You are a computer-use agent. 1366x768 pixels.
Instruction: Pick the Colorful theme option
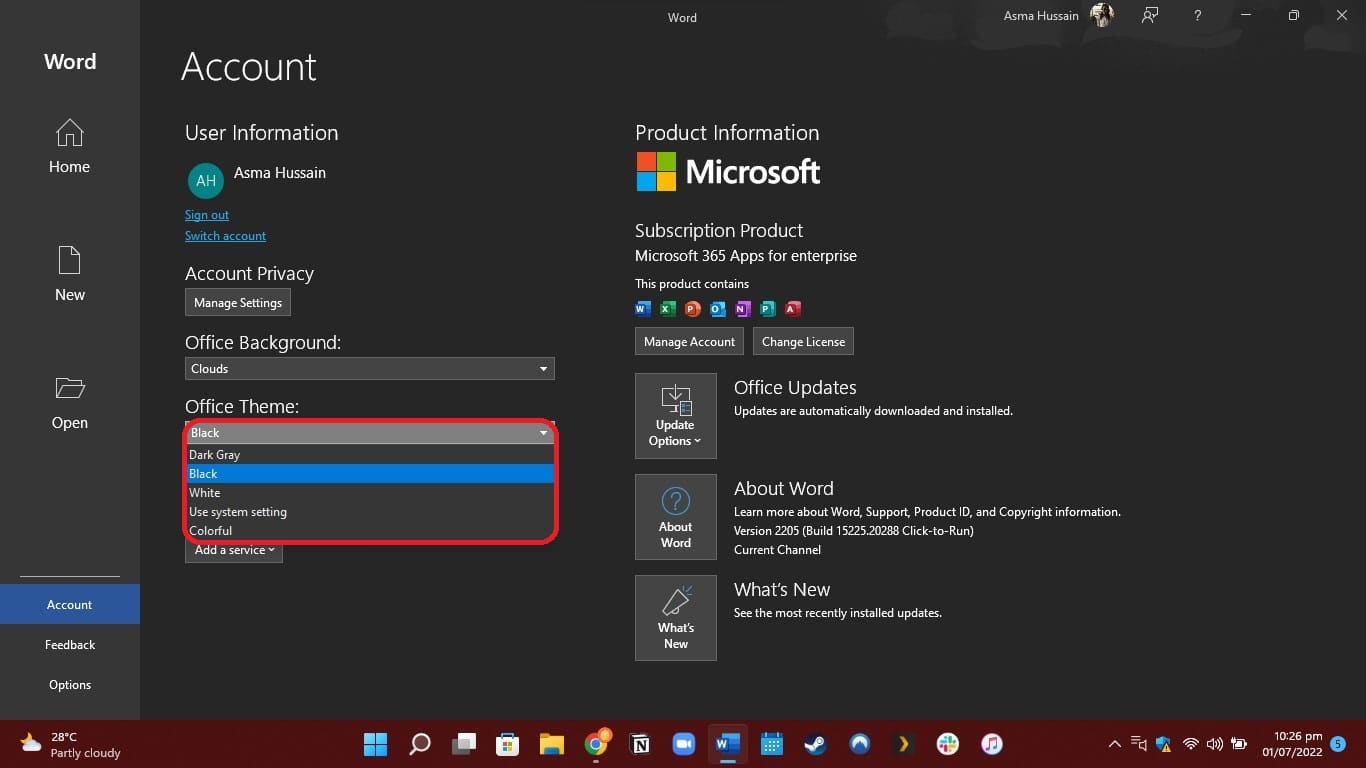point(211,531)
